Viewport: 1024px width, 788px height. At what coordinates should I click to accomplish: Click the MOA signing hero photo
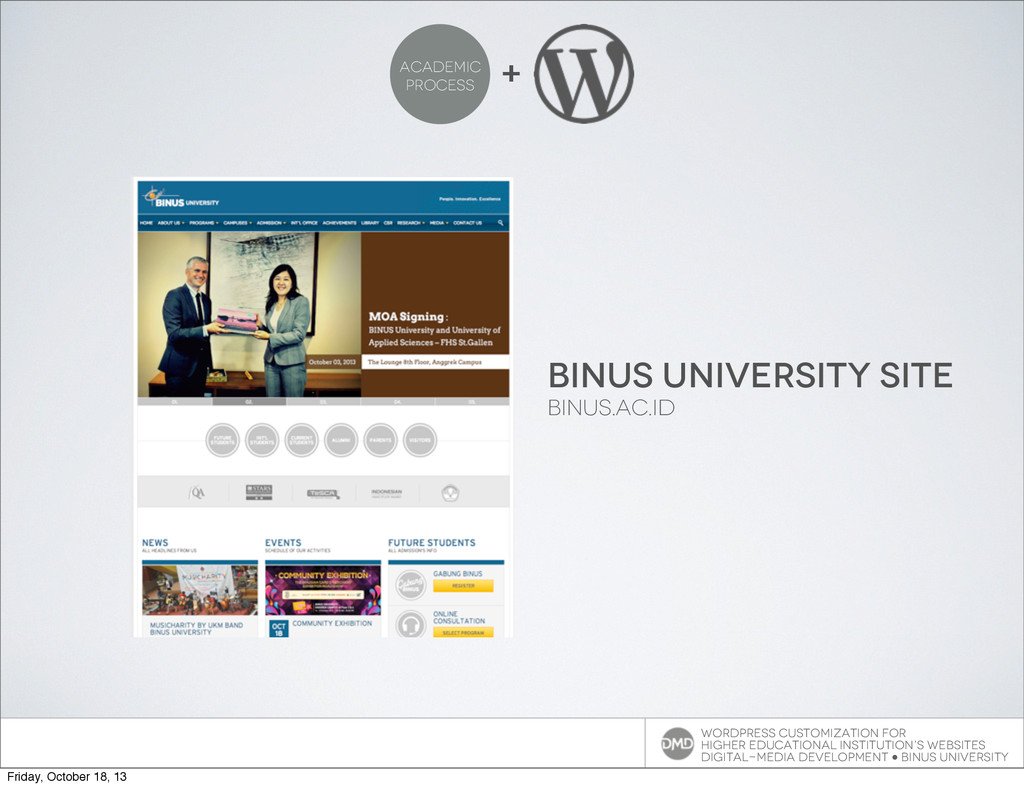pos(249,315)
